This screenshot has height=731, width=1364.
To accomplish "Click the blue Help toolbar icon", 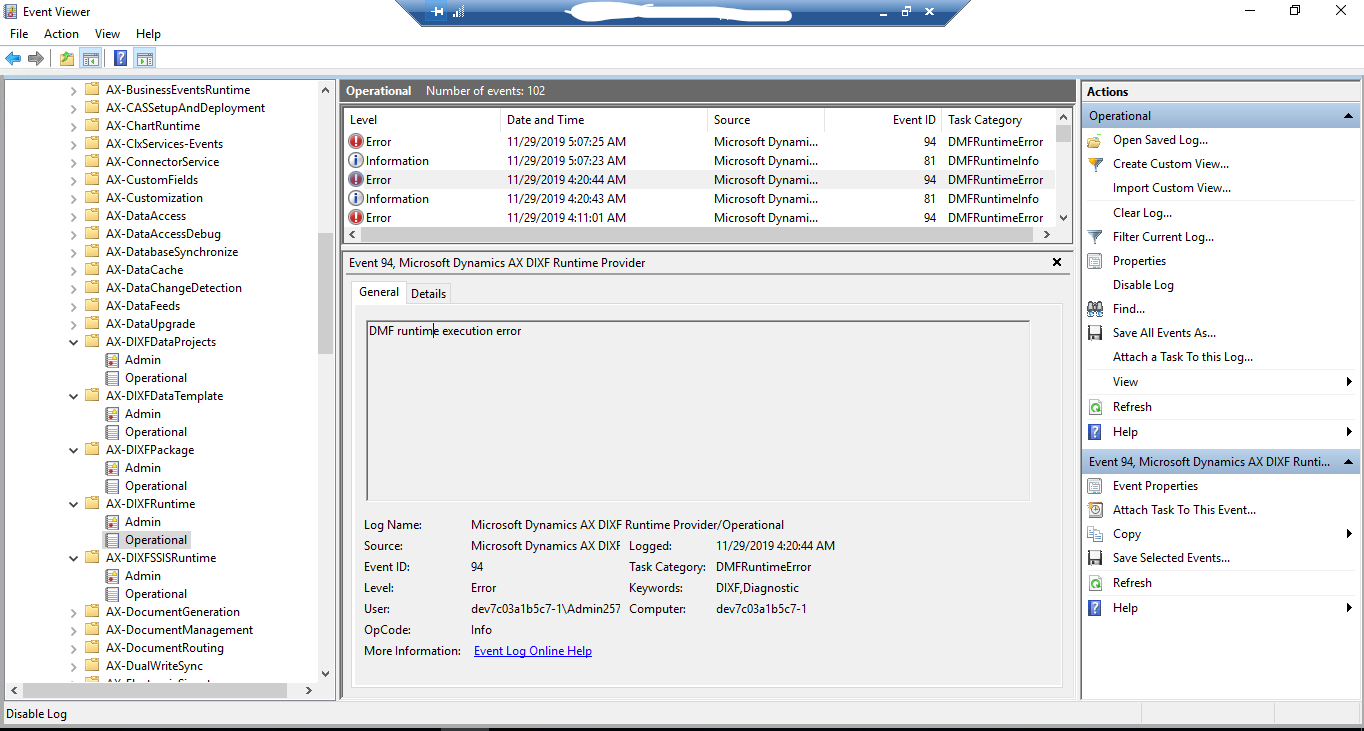I will click(121, 58).
